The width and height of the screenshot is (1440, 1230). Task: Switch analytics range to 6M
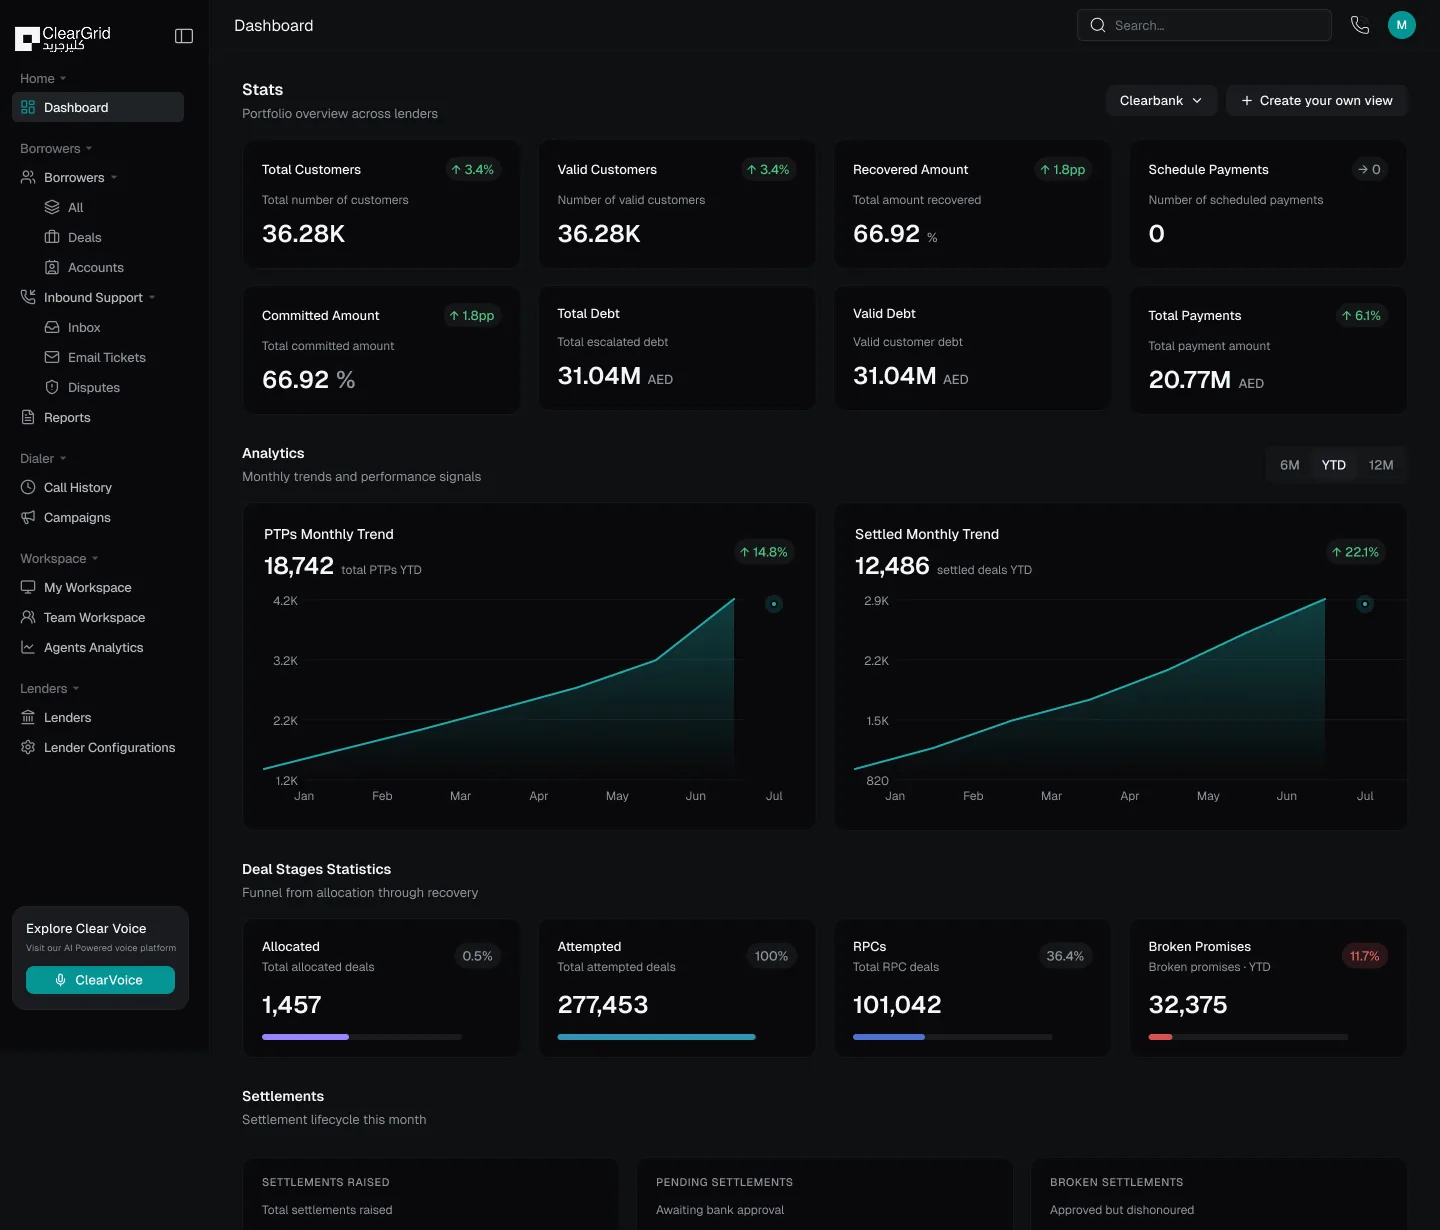point(1290,465)
